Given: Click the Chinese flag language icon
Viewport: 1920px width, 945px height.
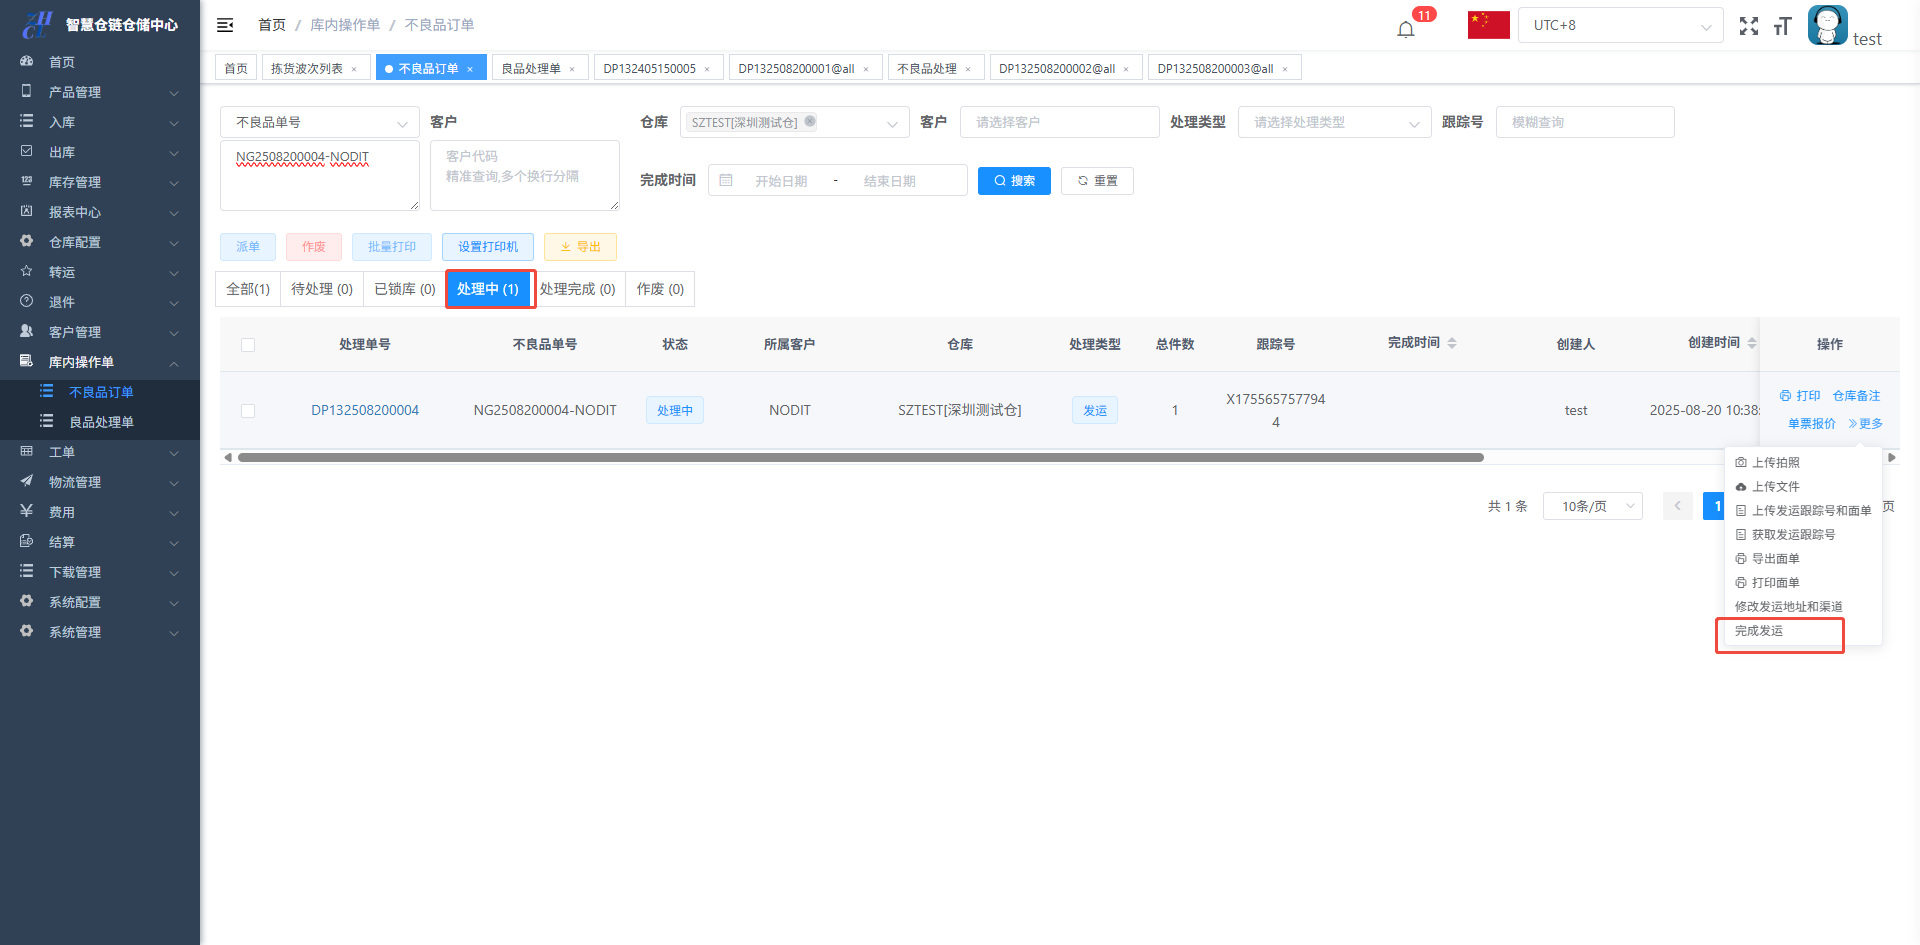Looking at the screenshot, I should coord(1488,25).
